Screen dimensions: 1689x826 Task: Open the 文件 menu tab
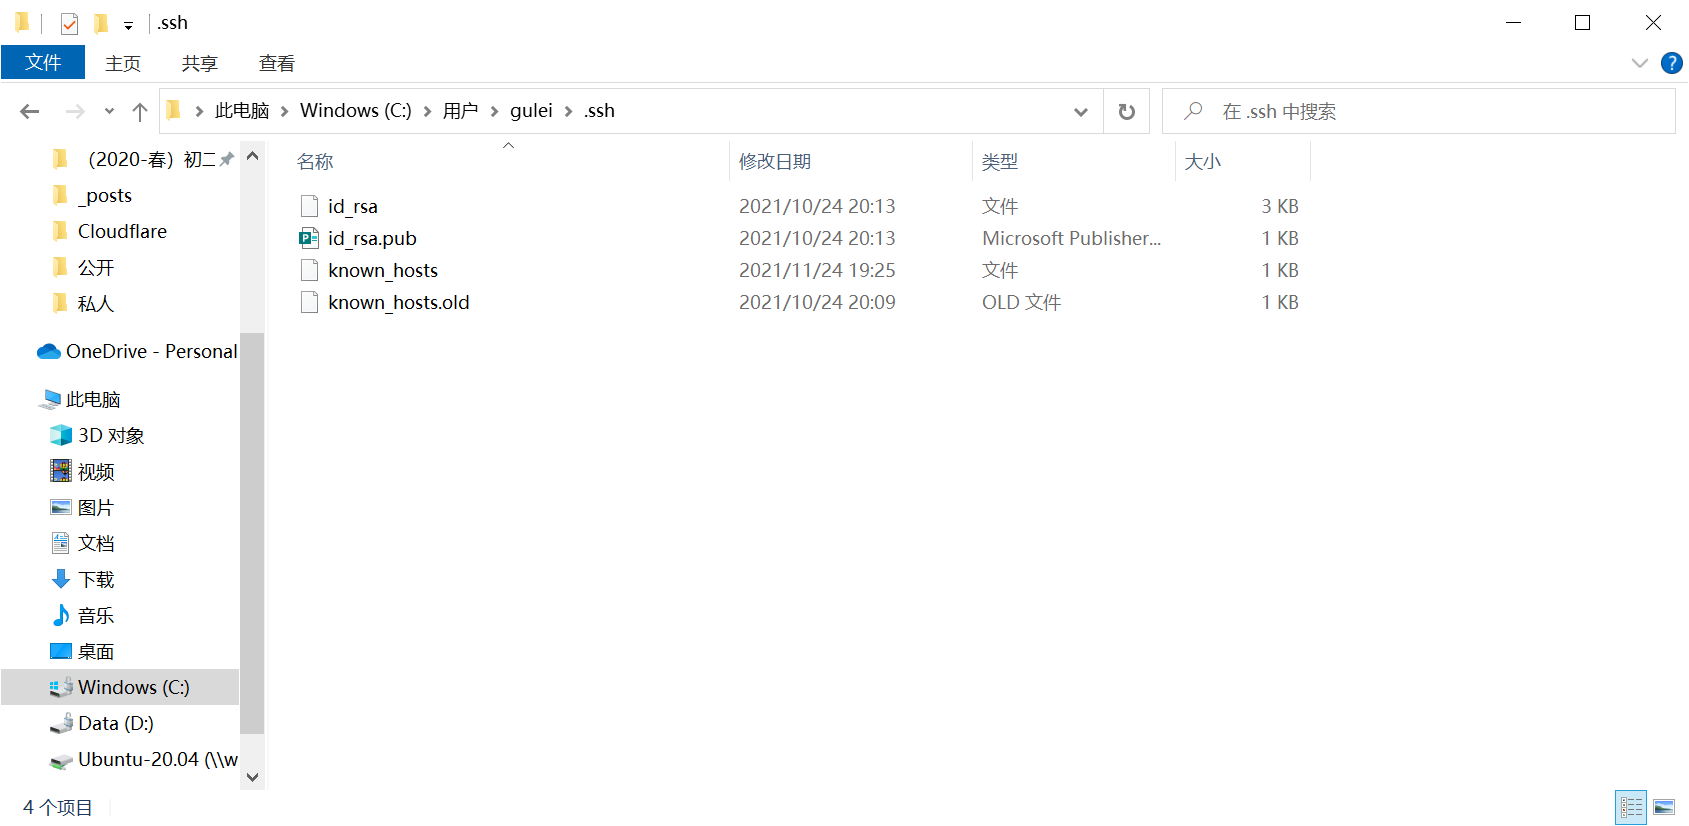(x=43, y=63)
